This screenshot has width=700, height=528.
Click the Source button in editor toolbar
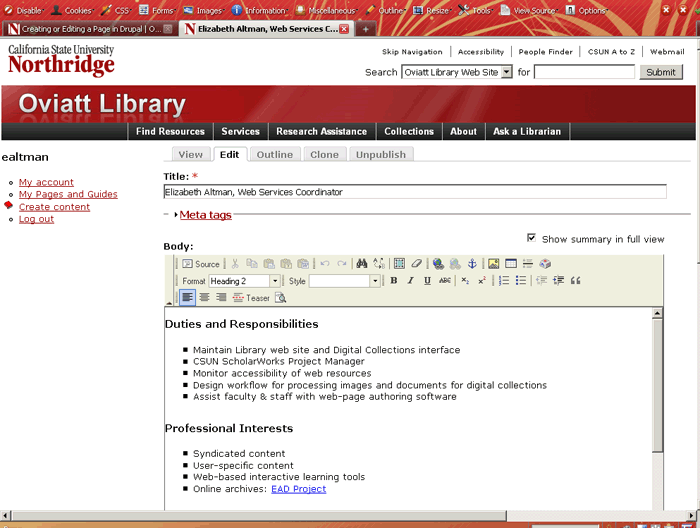point(201,264)
